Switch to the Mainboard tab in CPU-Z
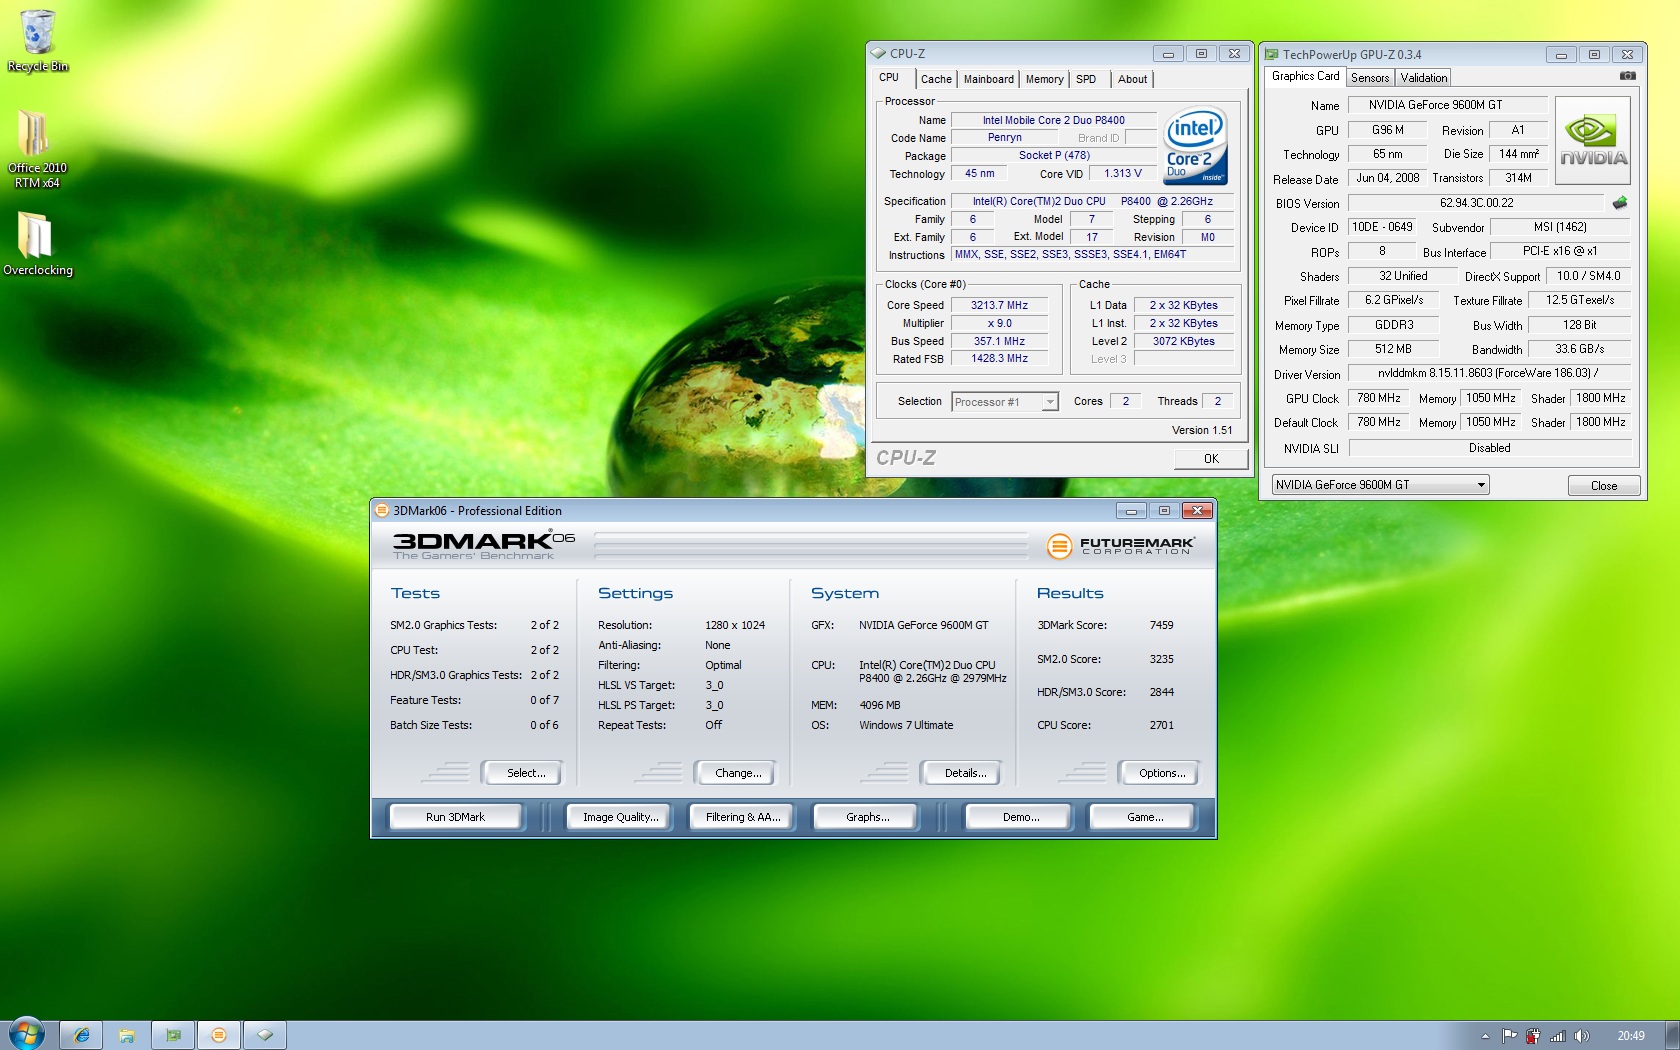The image size is (1680, 1050). (x=988, y=79)
